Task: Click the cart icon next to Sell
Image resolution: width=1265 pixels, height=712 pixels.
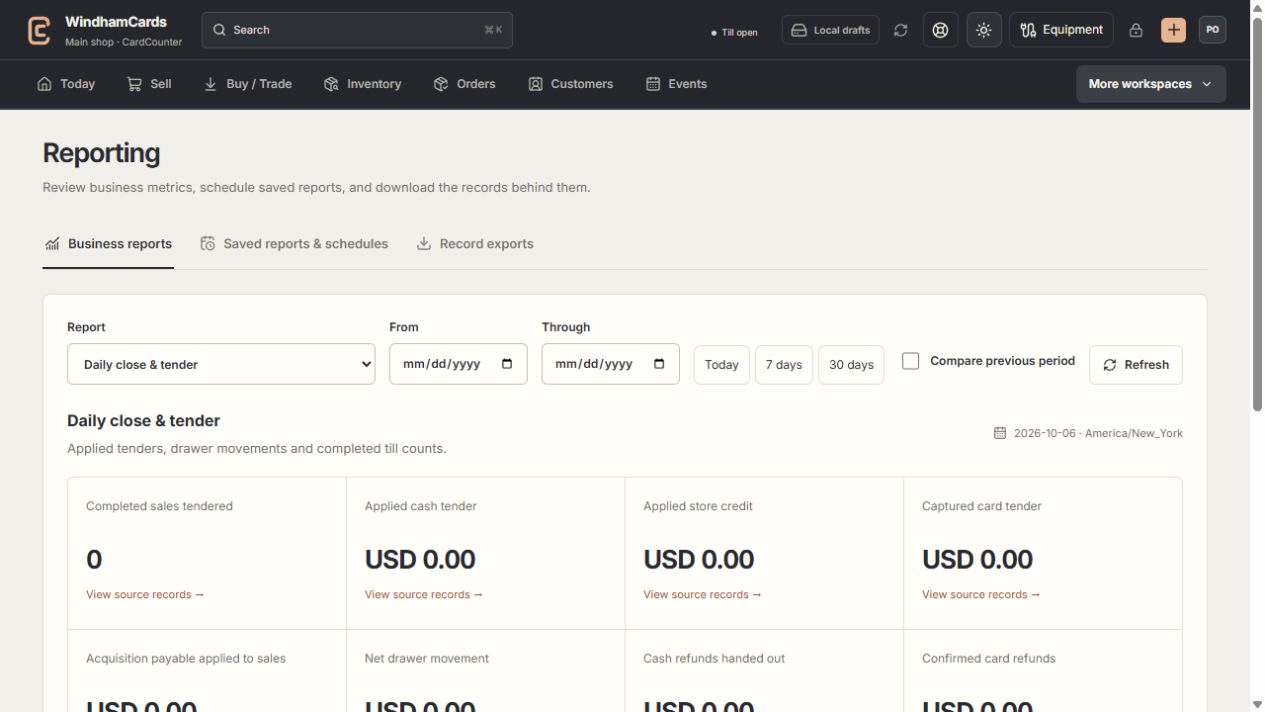Action: click(134, 84)
